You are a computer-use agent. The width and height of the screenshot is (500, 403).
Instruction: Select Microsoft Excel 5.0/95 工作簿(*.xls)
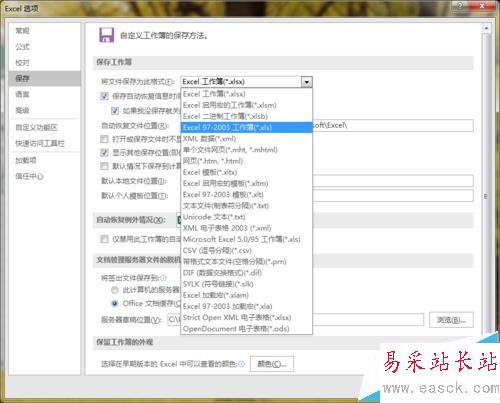point(246,239)
